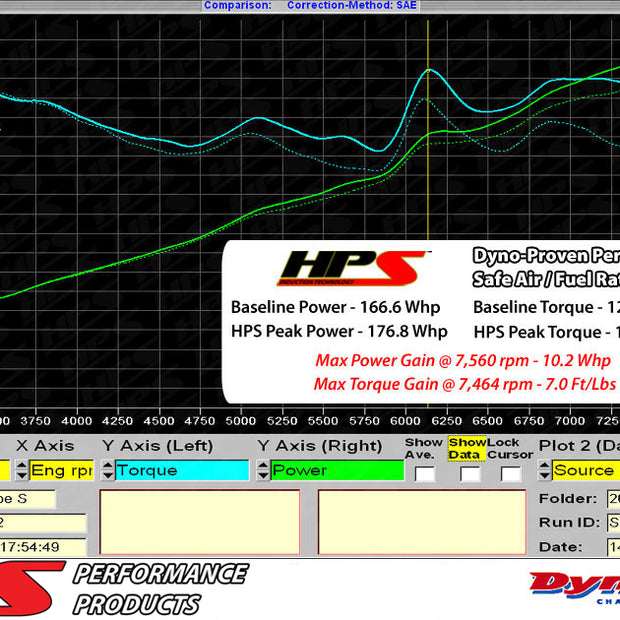Click the 4250 rpm axis label
The image size is (620, 620).
tap(118, 421)
